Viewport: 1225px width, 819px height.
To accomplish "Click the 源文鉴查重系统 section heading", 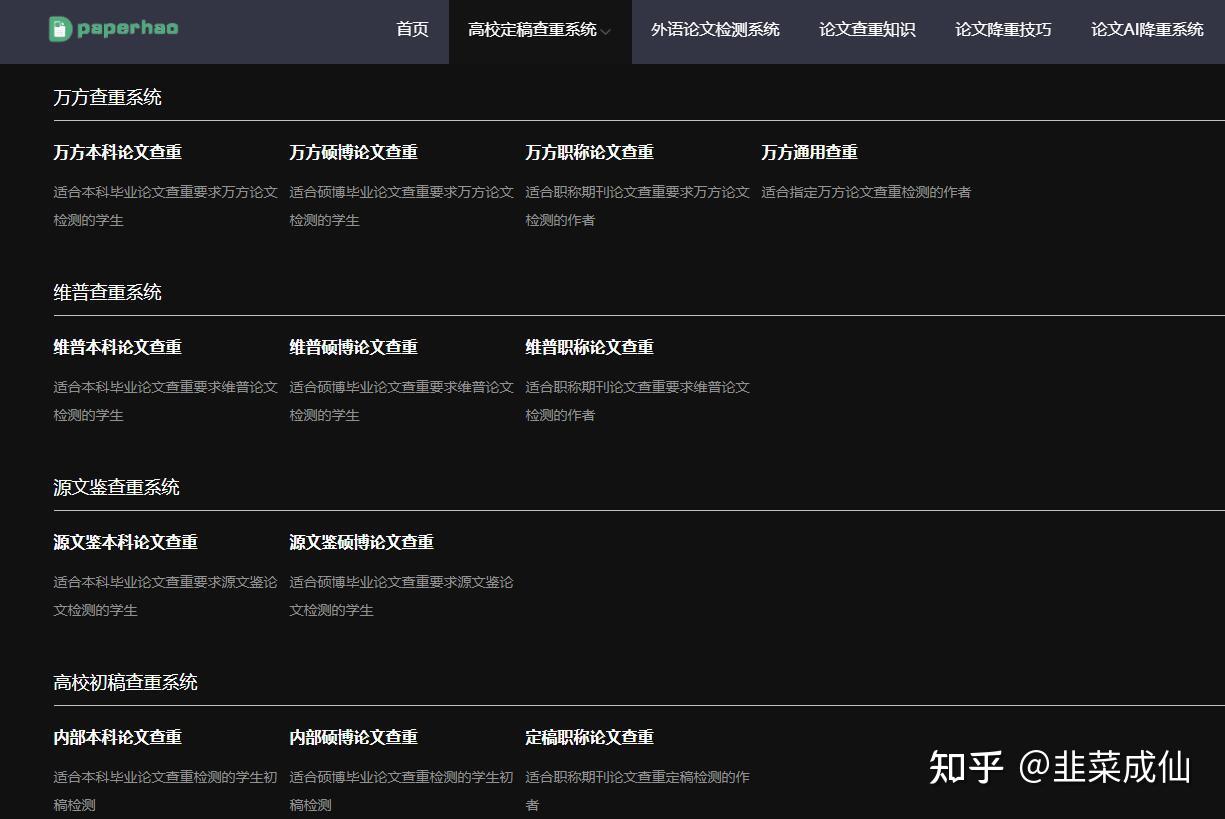I will (117, 487).
